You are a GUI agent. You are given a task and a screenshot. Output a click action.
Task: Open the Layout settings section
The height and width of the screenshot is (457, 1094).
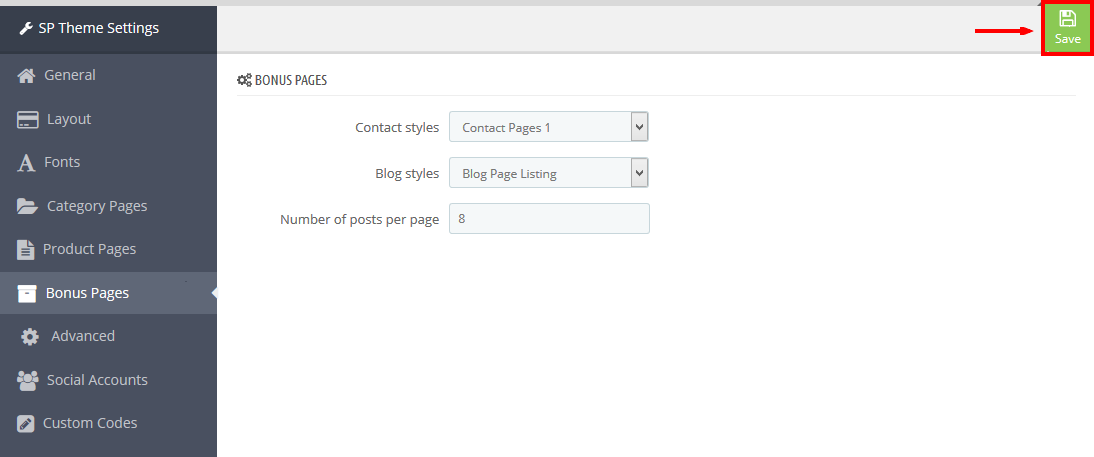tap(108, 119)
